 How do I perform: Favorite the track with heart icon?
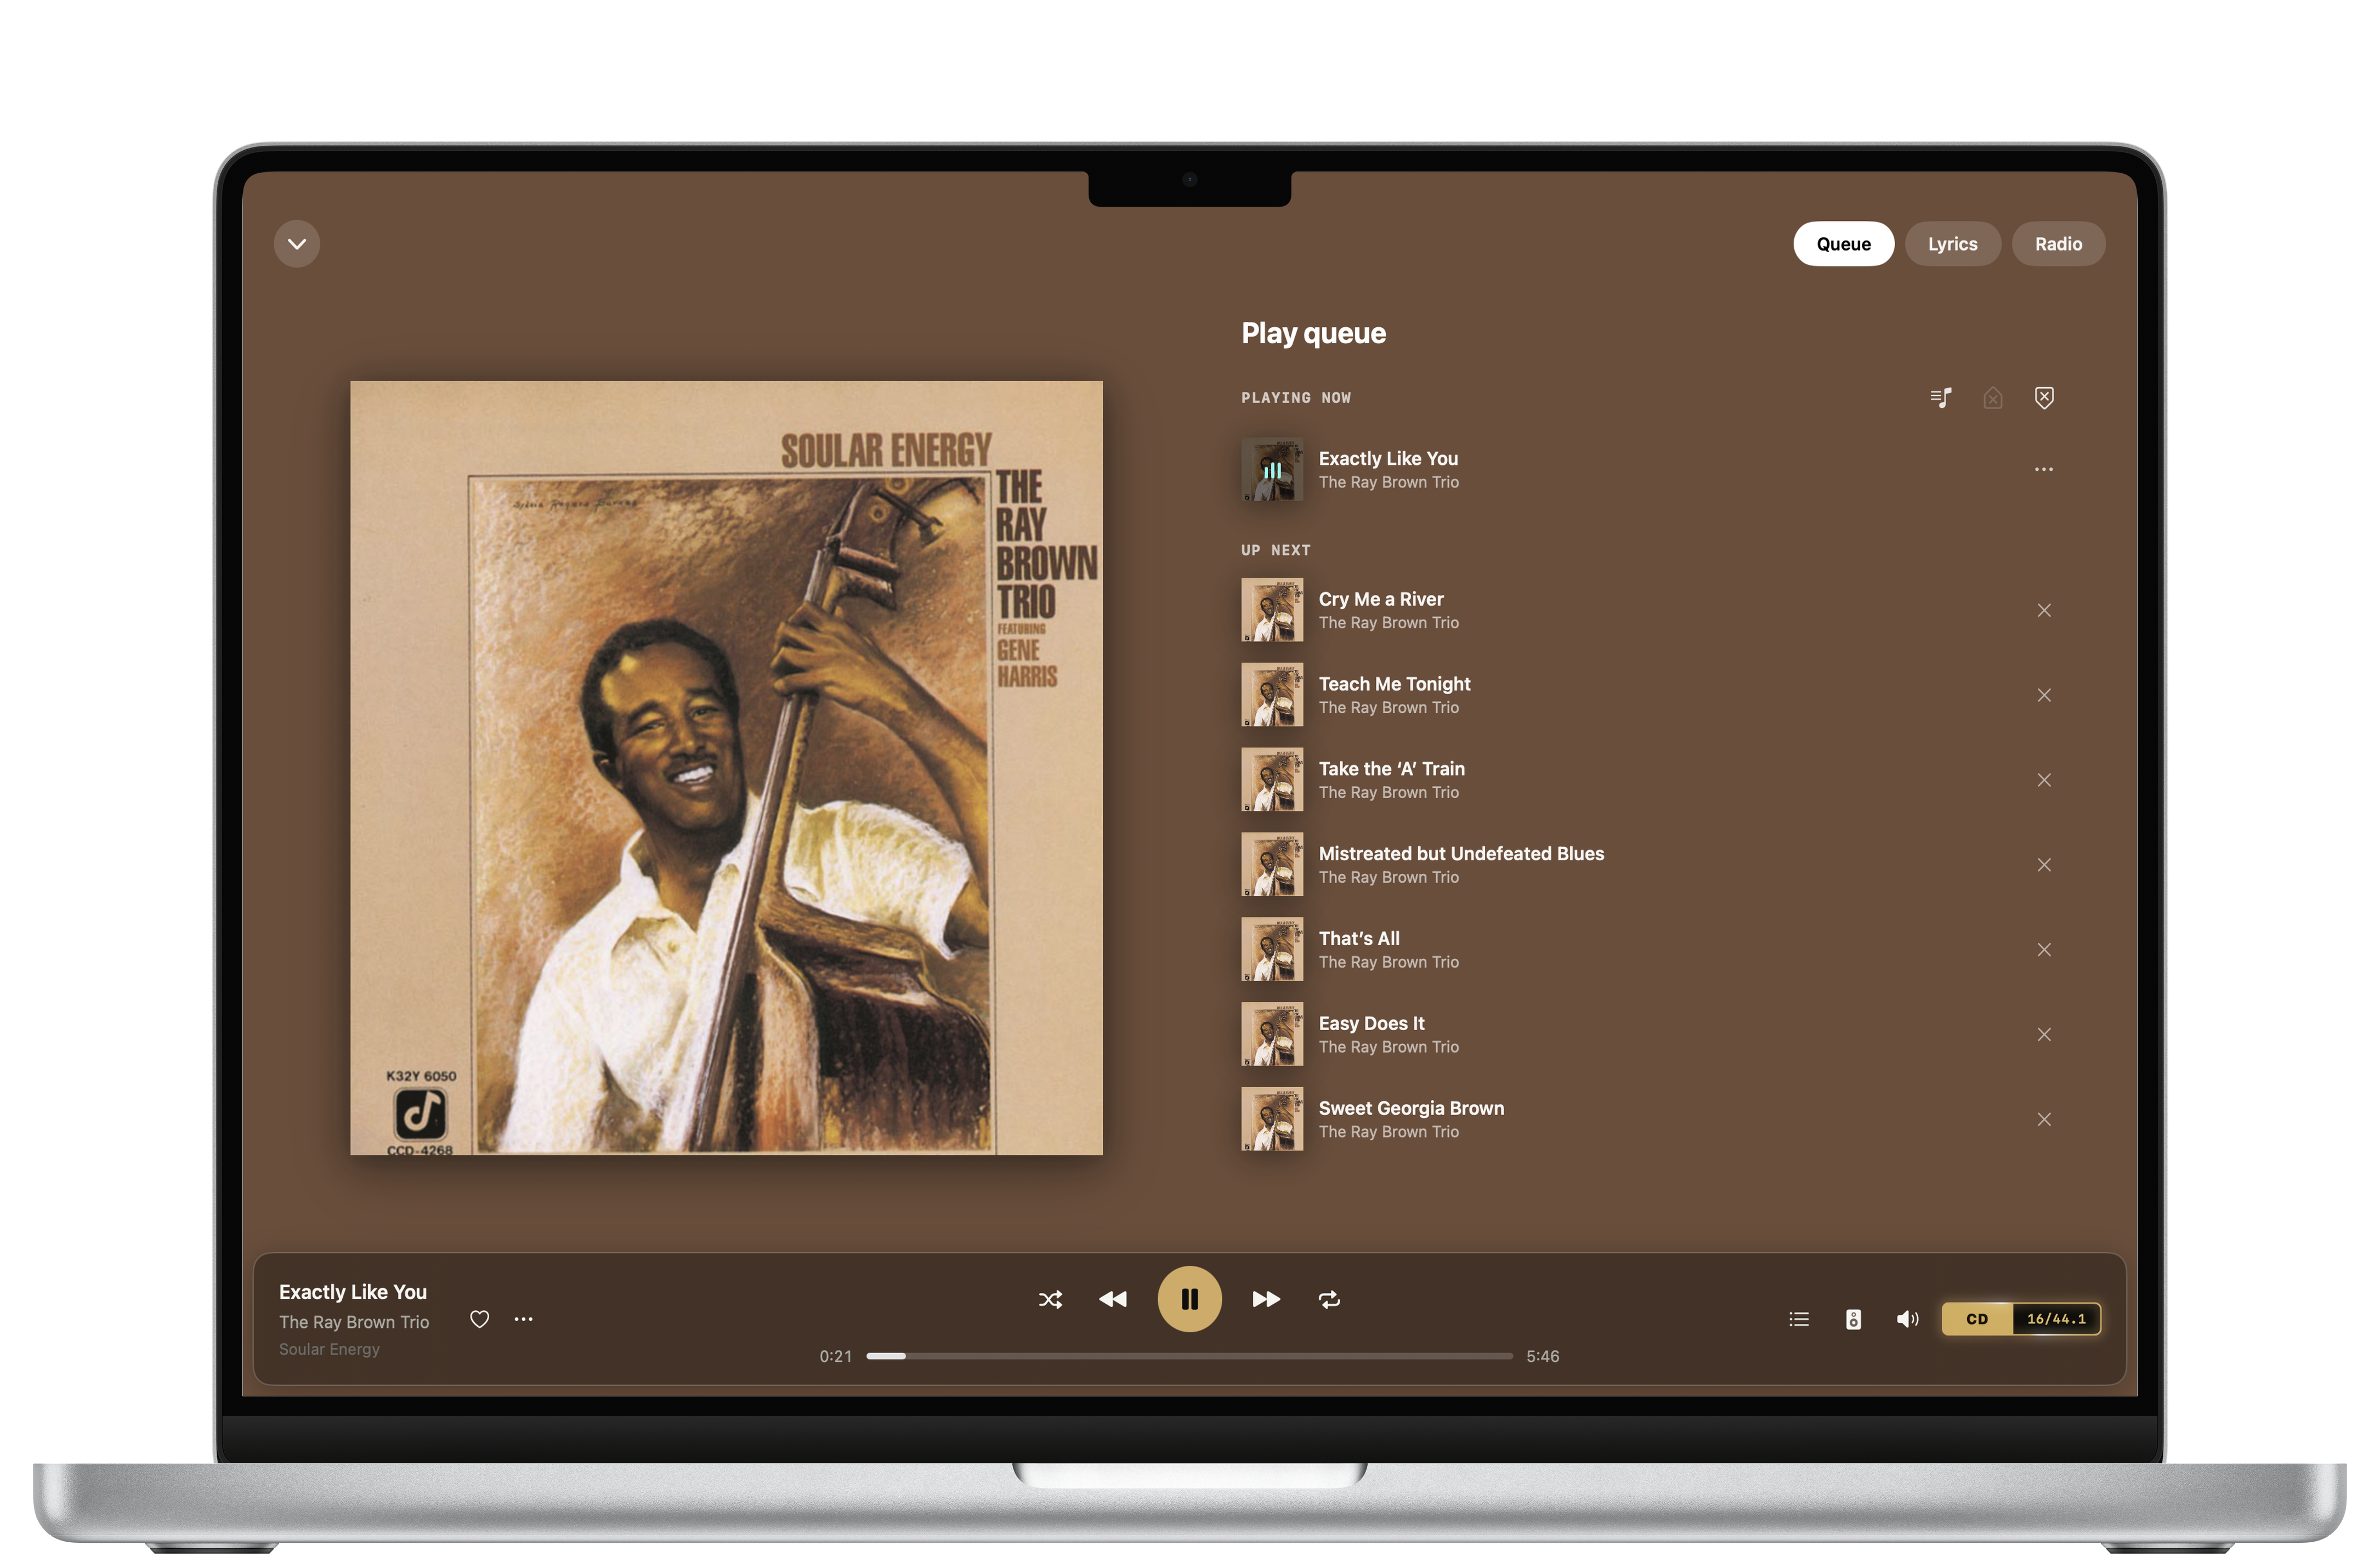(480, 1319)
